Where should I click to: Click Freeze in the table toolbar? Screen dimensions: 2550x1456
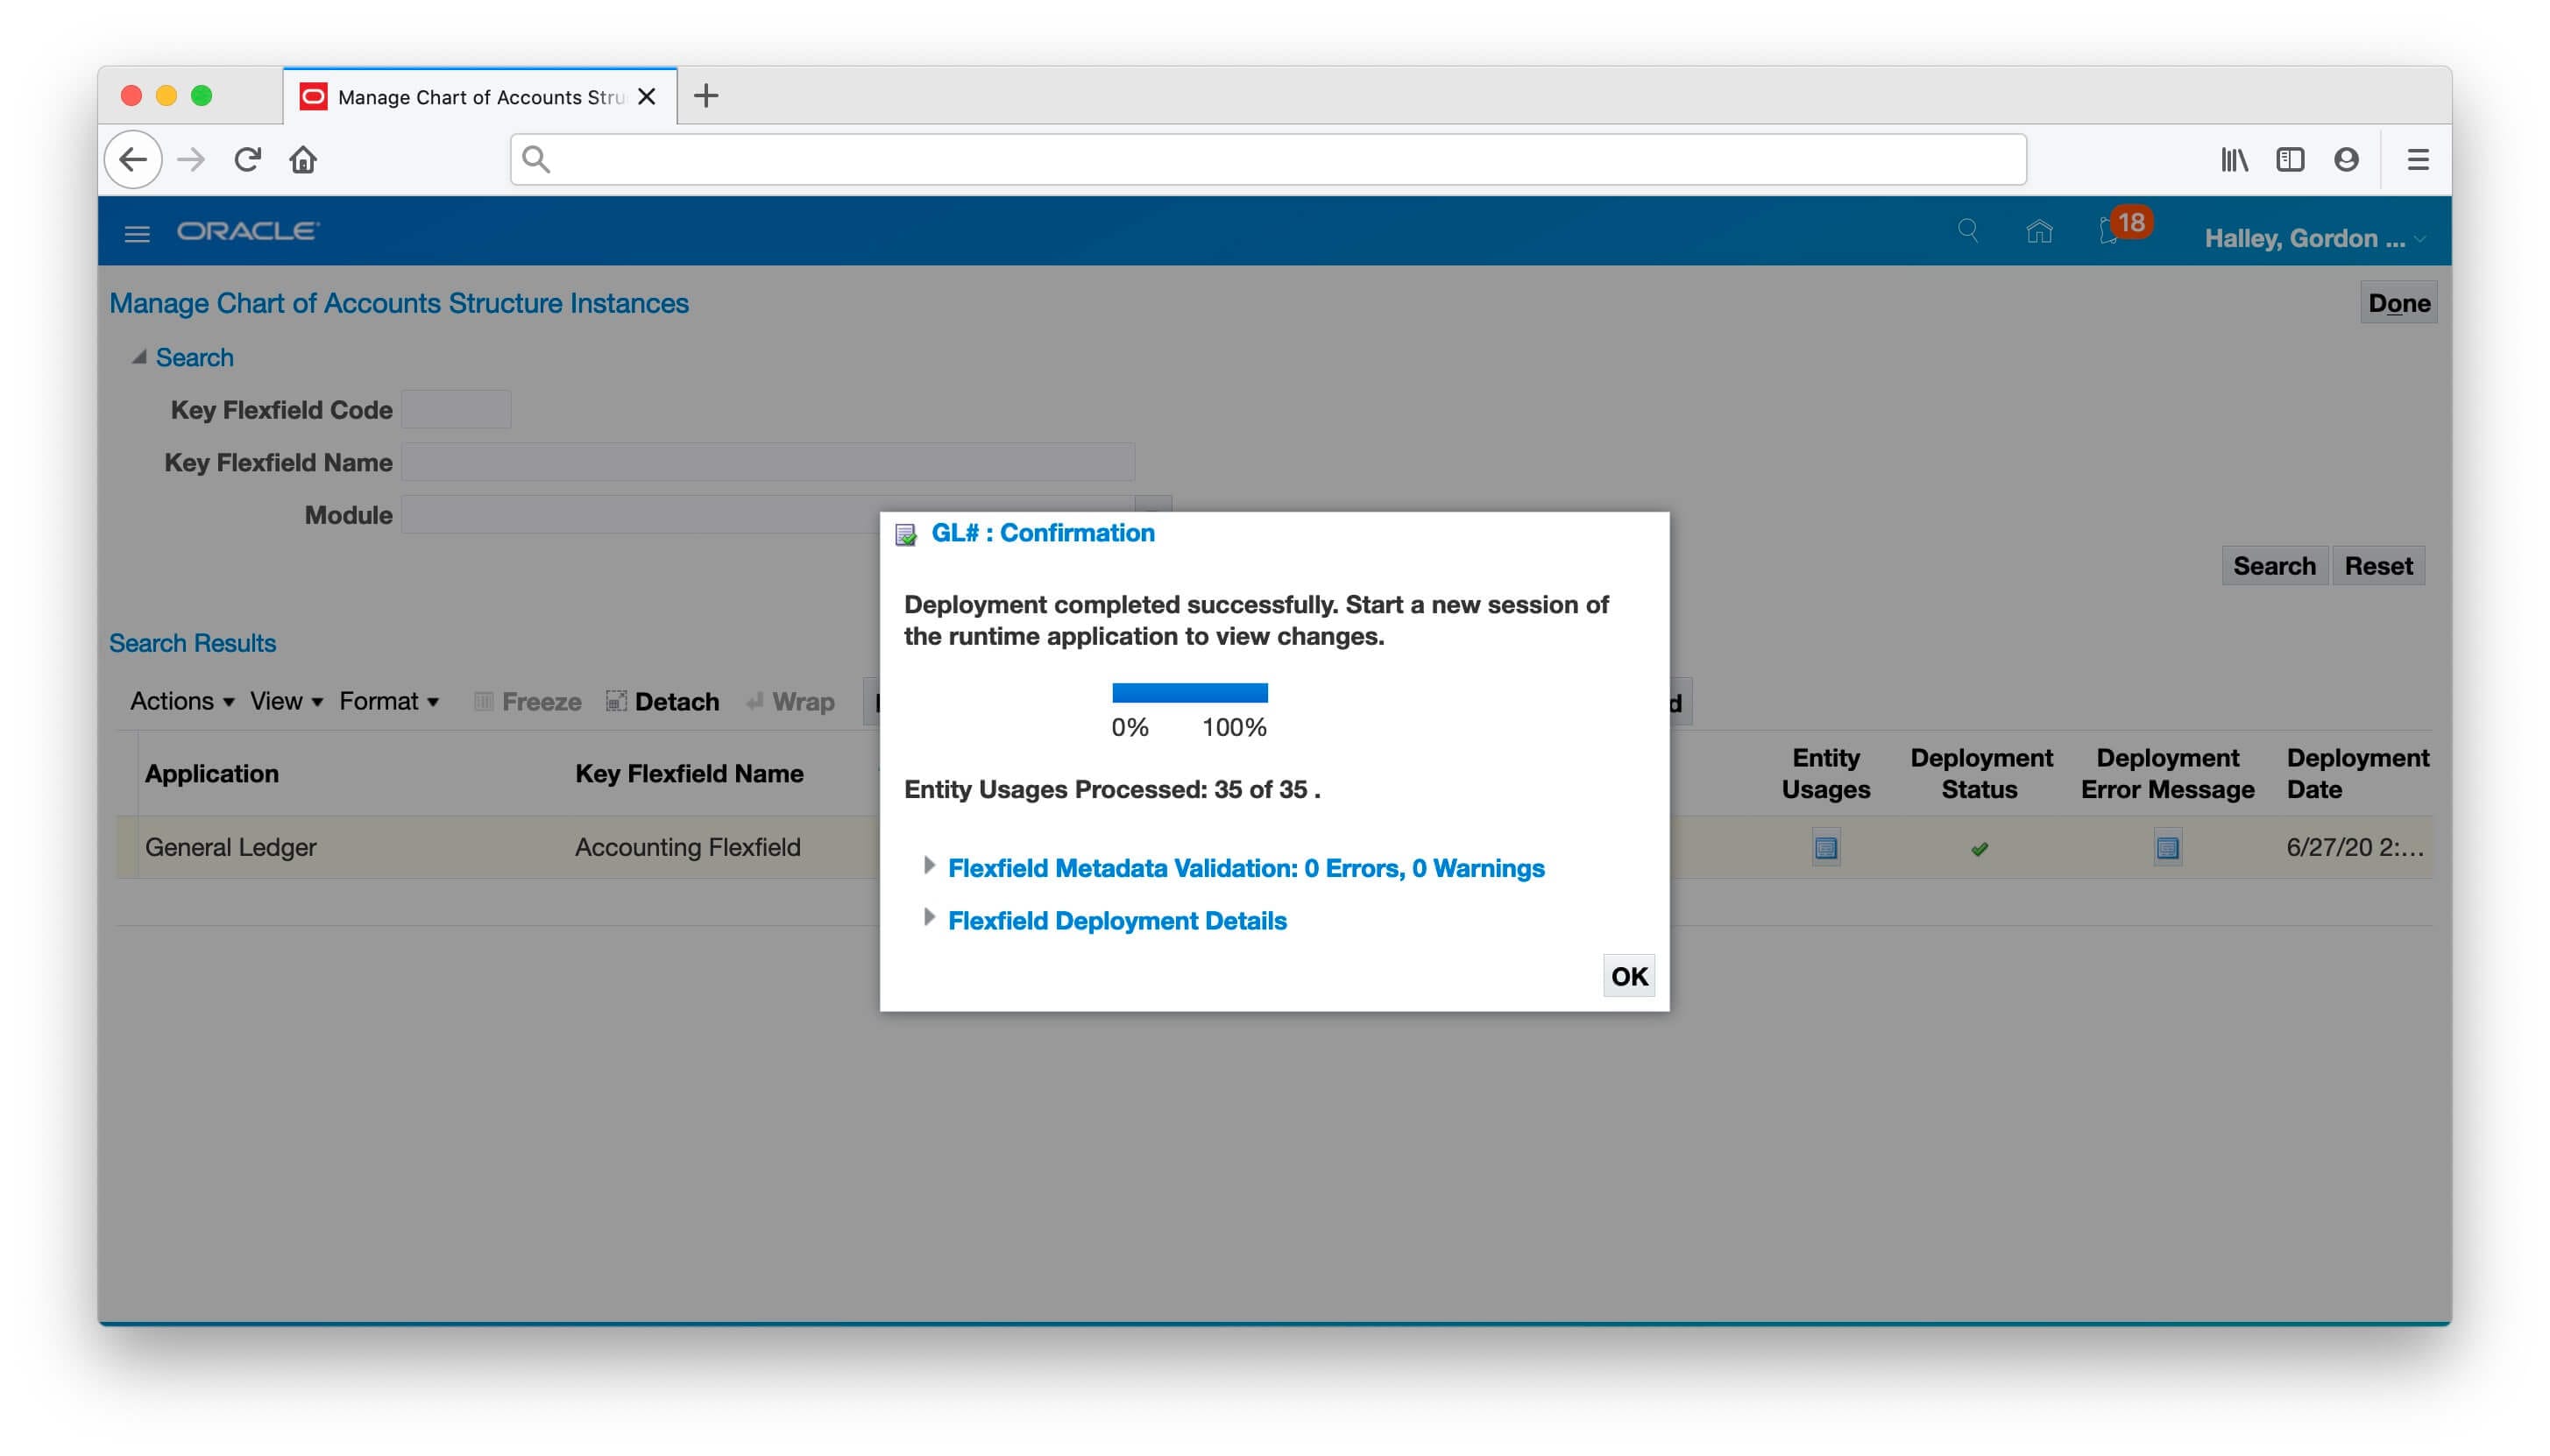[x=527, y=702]
